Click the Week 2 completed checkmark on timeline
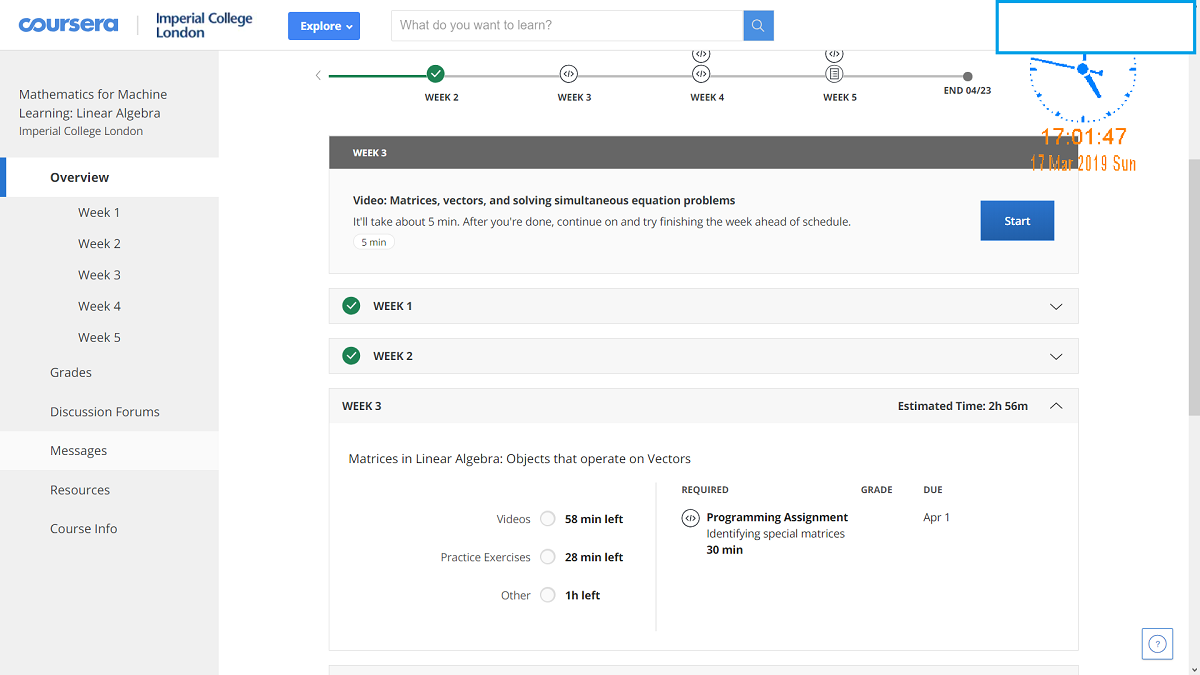Image resolution: width=1200 pixels, height=675 pixels. click(435, 74)
